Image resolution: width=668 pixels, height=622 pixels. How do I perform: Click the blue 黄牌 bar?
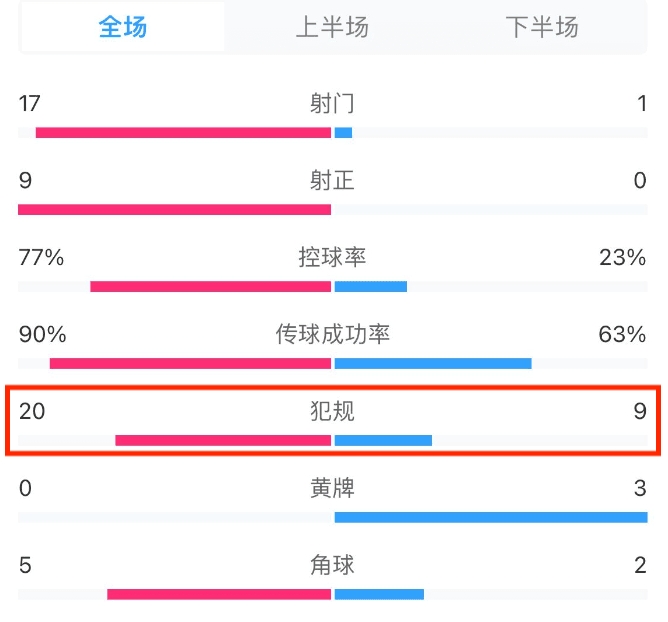click(x=491, y=517)
